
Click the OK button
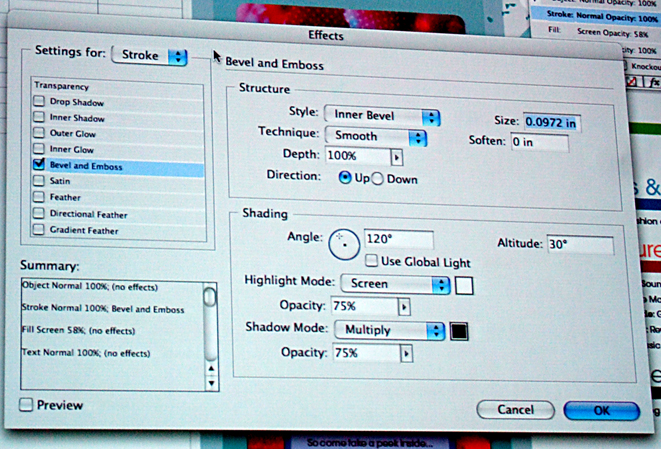[x=601, y=410]
